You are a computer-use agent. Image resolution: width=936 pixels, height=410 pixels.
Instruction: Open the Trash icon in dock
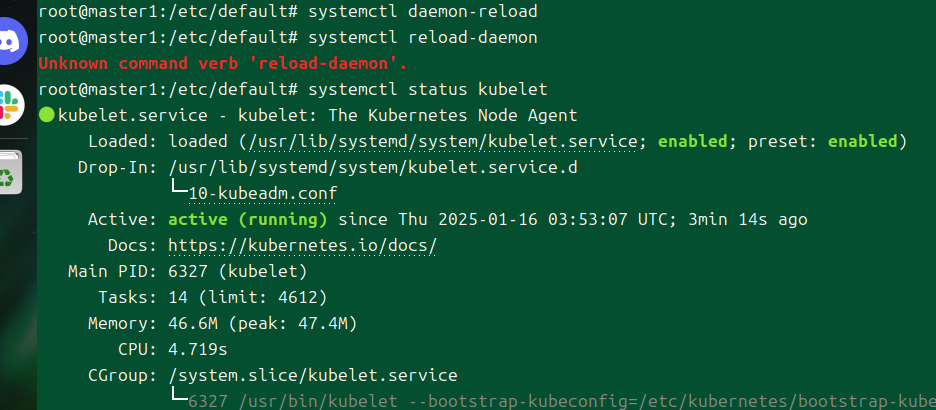(x=10, y=173)
